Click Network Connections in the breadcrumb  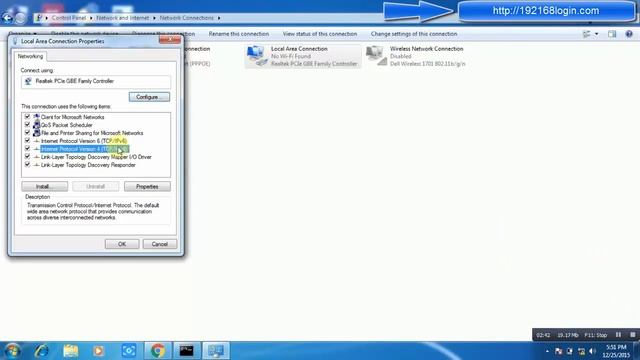click(187, 18)
